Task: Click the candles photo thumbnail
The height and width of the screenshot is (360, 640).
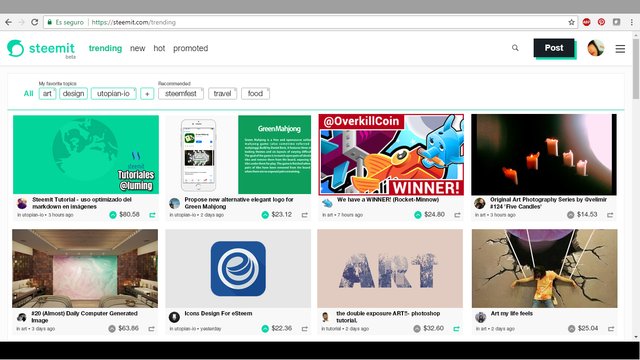Action: [x=544, y=154]
